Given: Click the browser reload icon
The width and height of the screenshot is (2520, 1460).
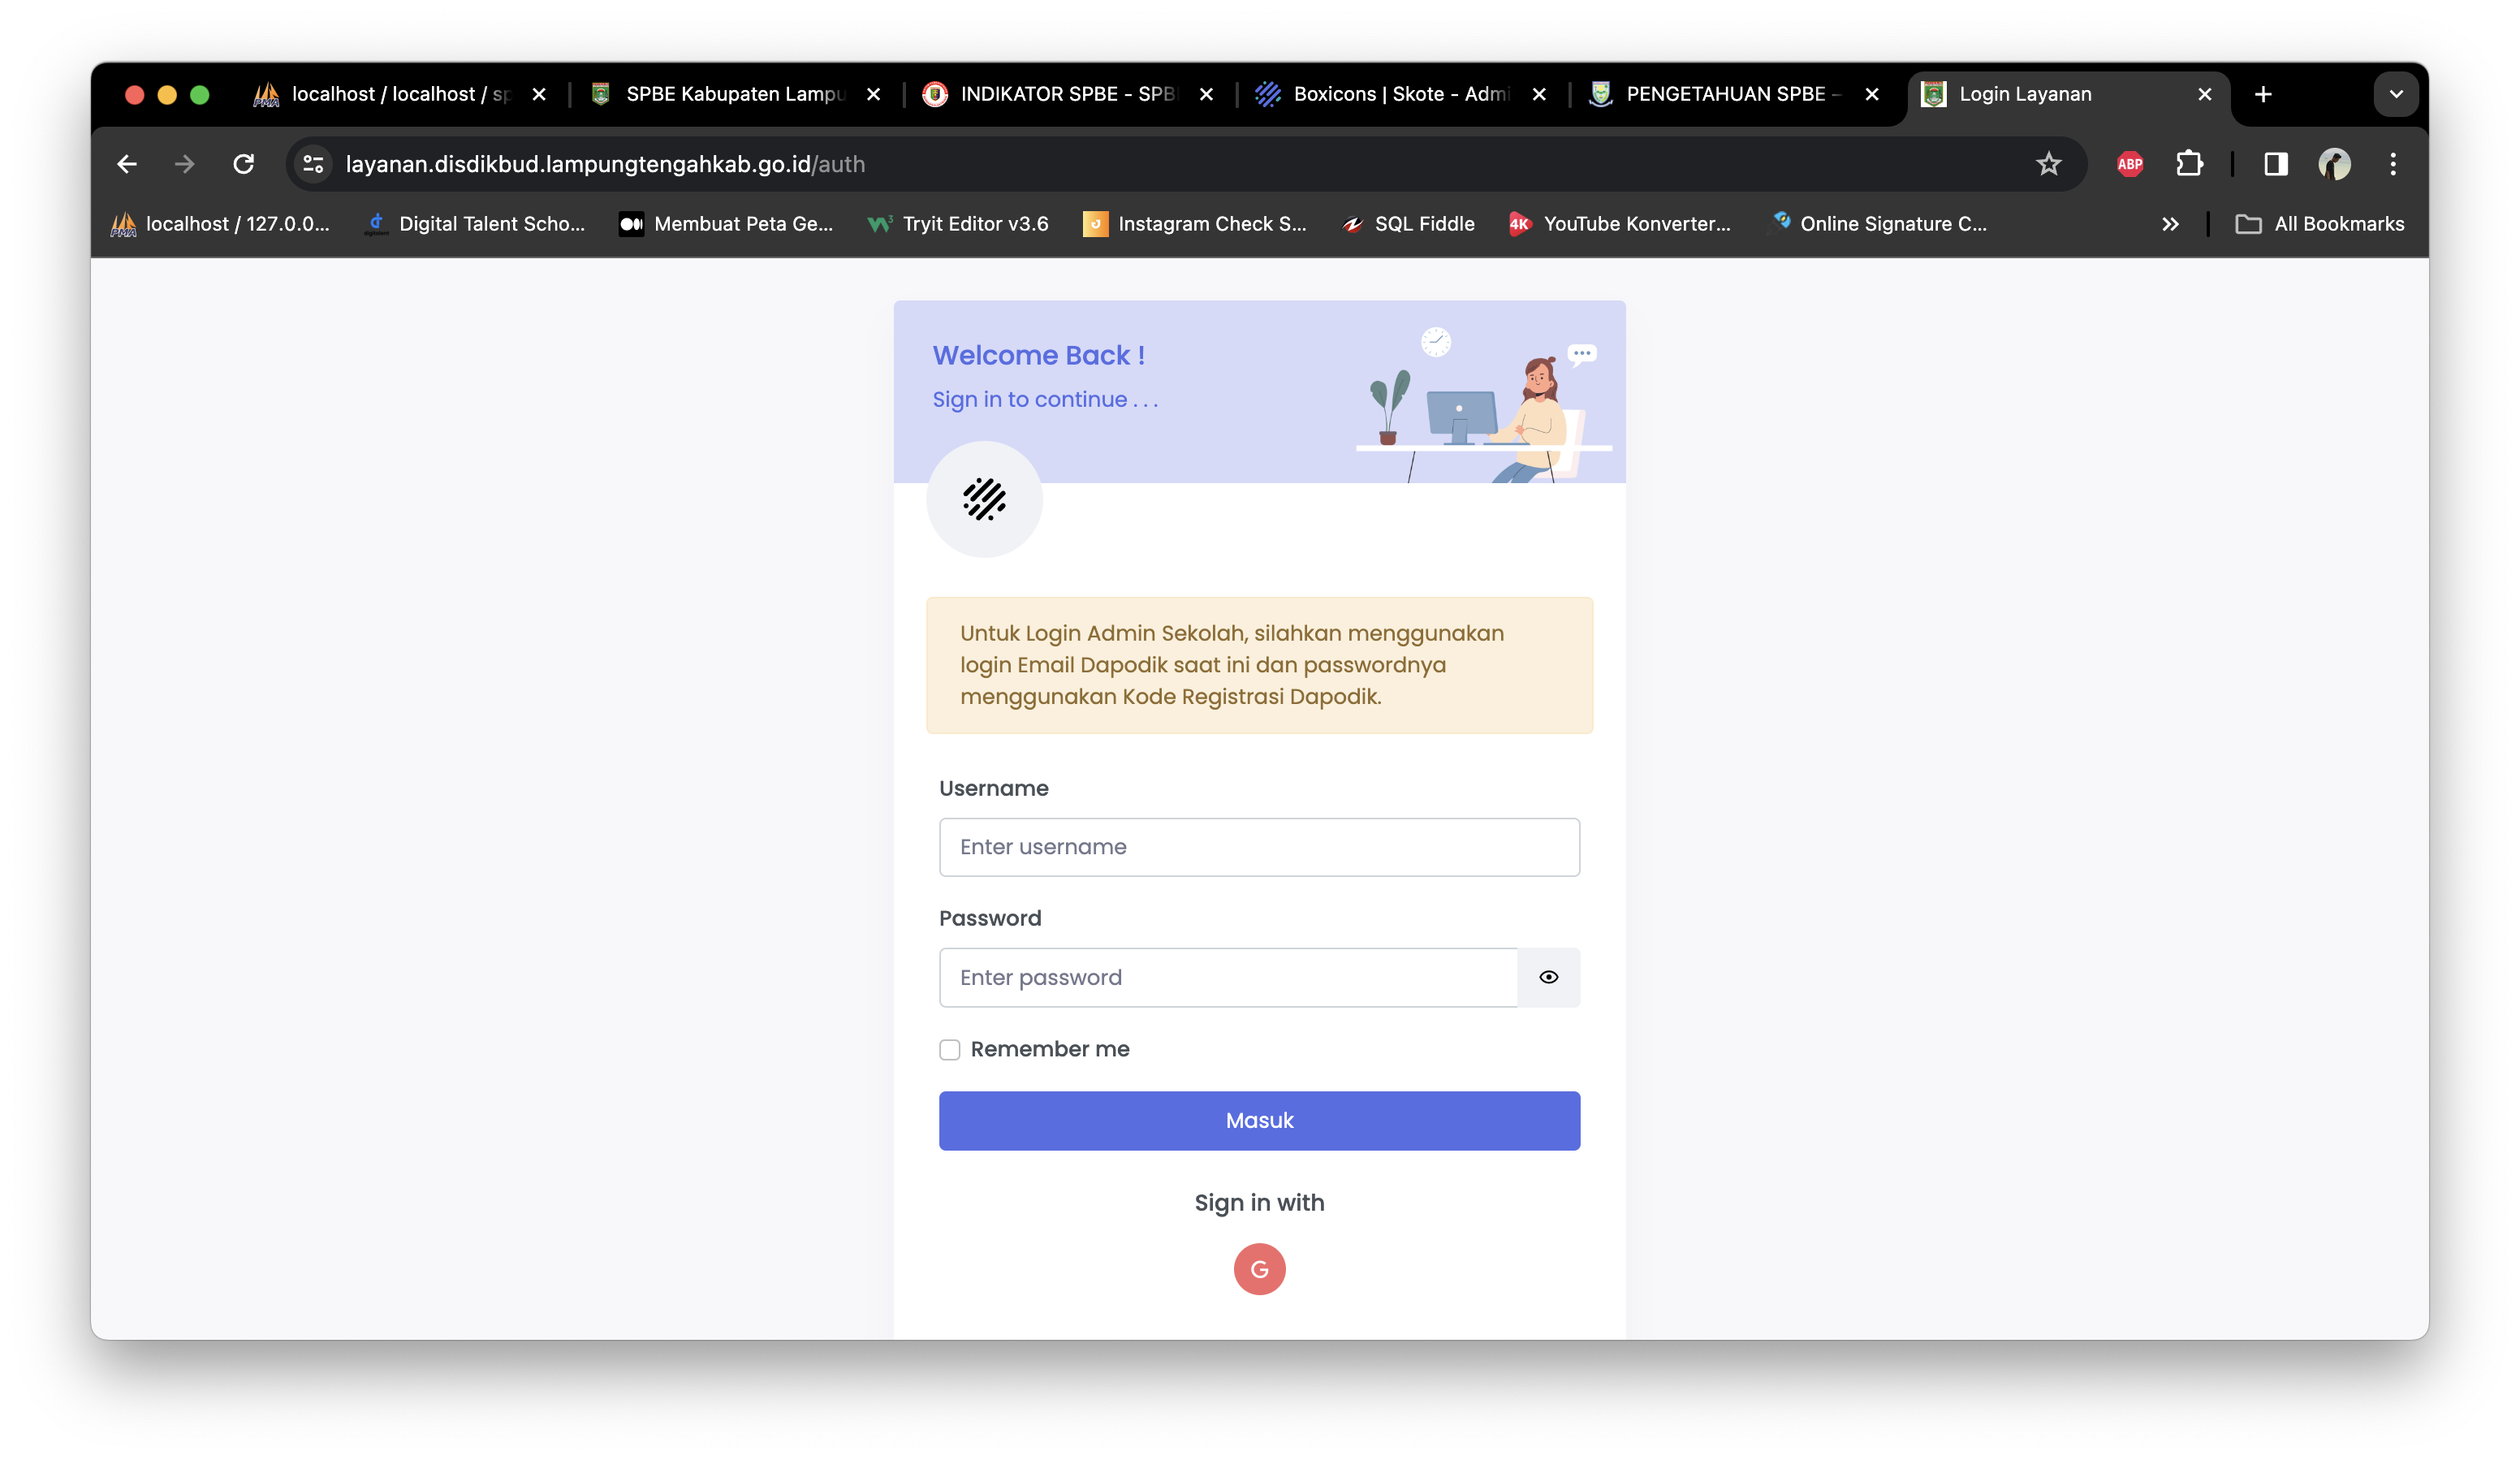Looking at the screenshot, I should [243, 164].
